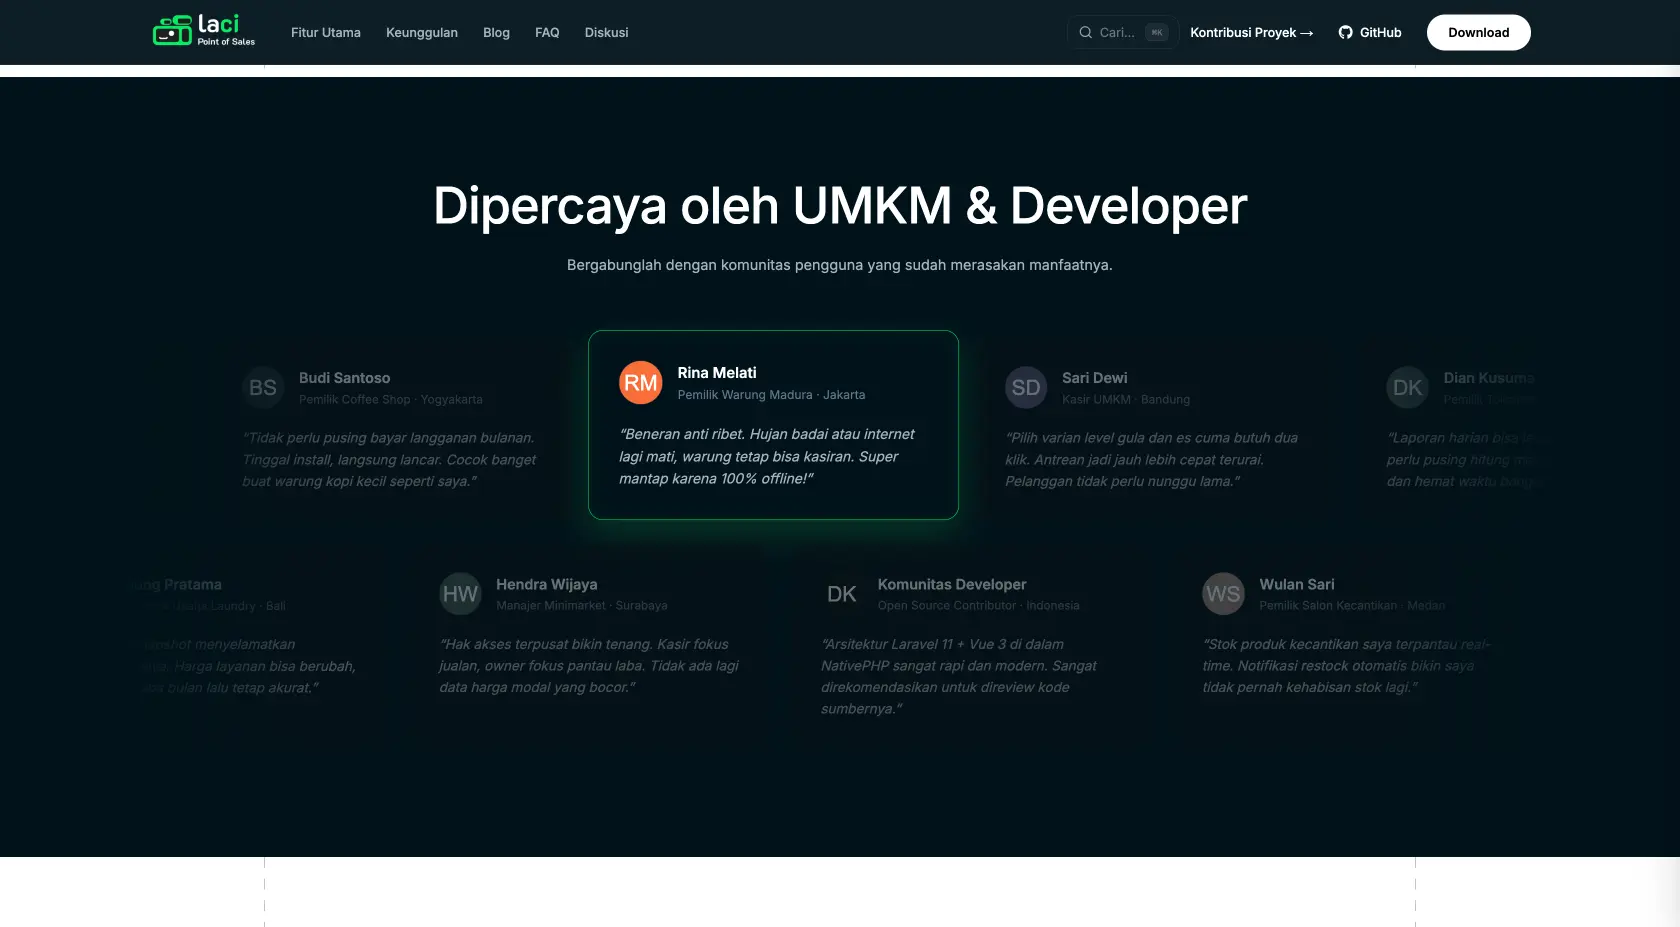
Task: Select the Rina Melati testimonial quote
Action: pyautogui.click(x=767, y=456)
